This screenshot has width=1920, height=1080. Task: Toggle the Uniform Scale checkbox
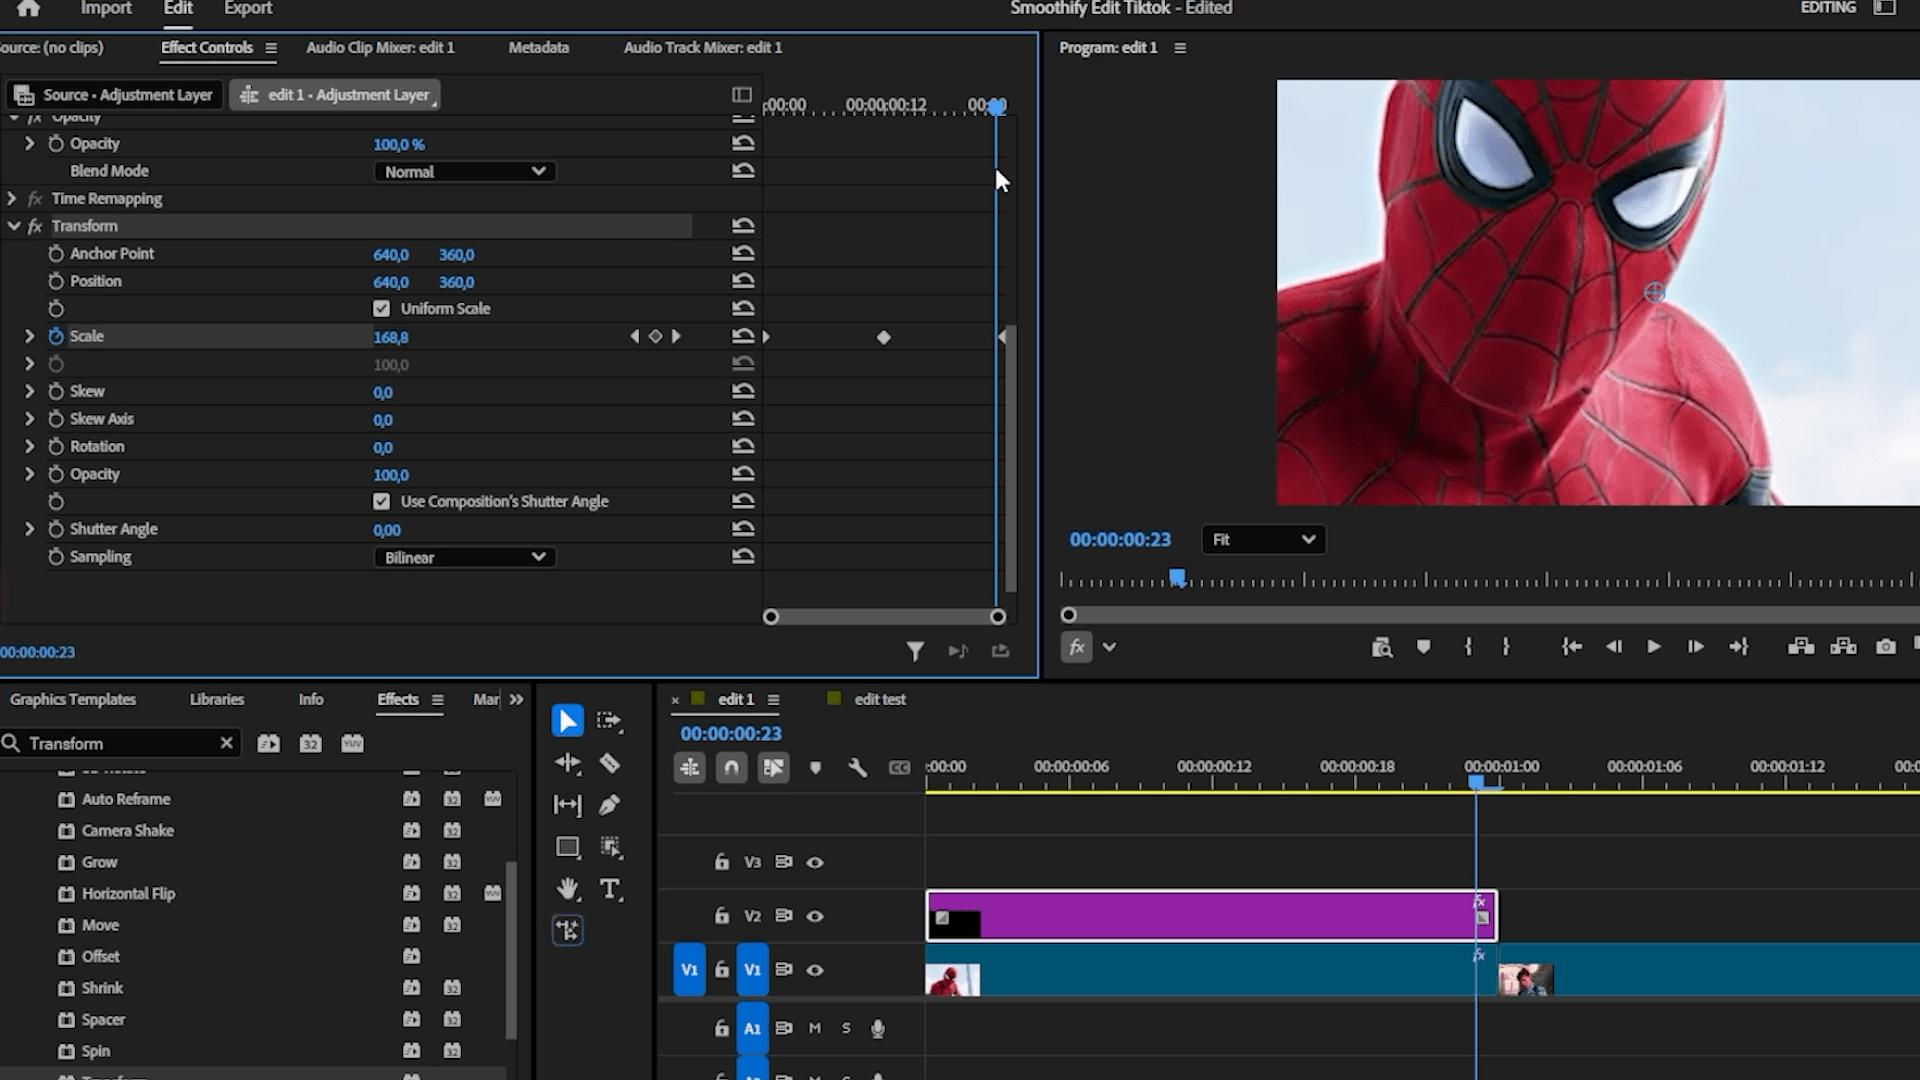tap(381, 309)
